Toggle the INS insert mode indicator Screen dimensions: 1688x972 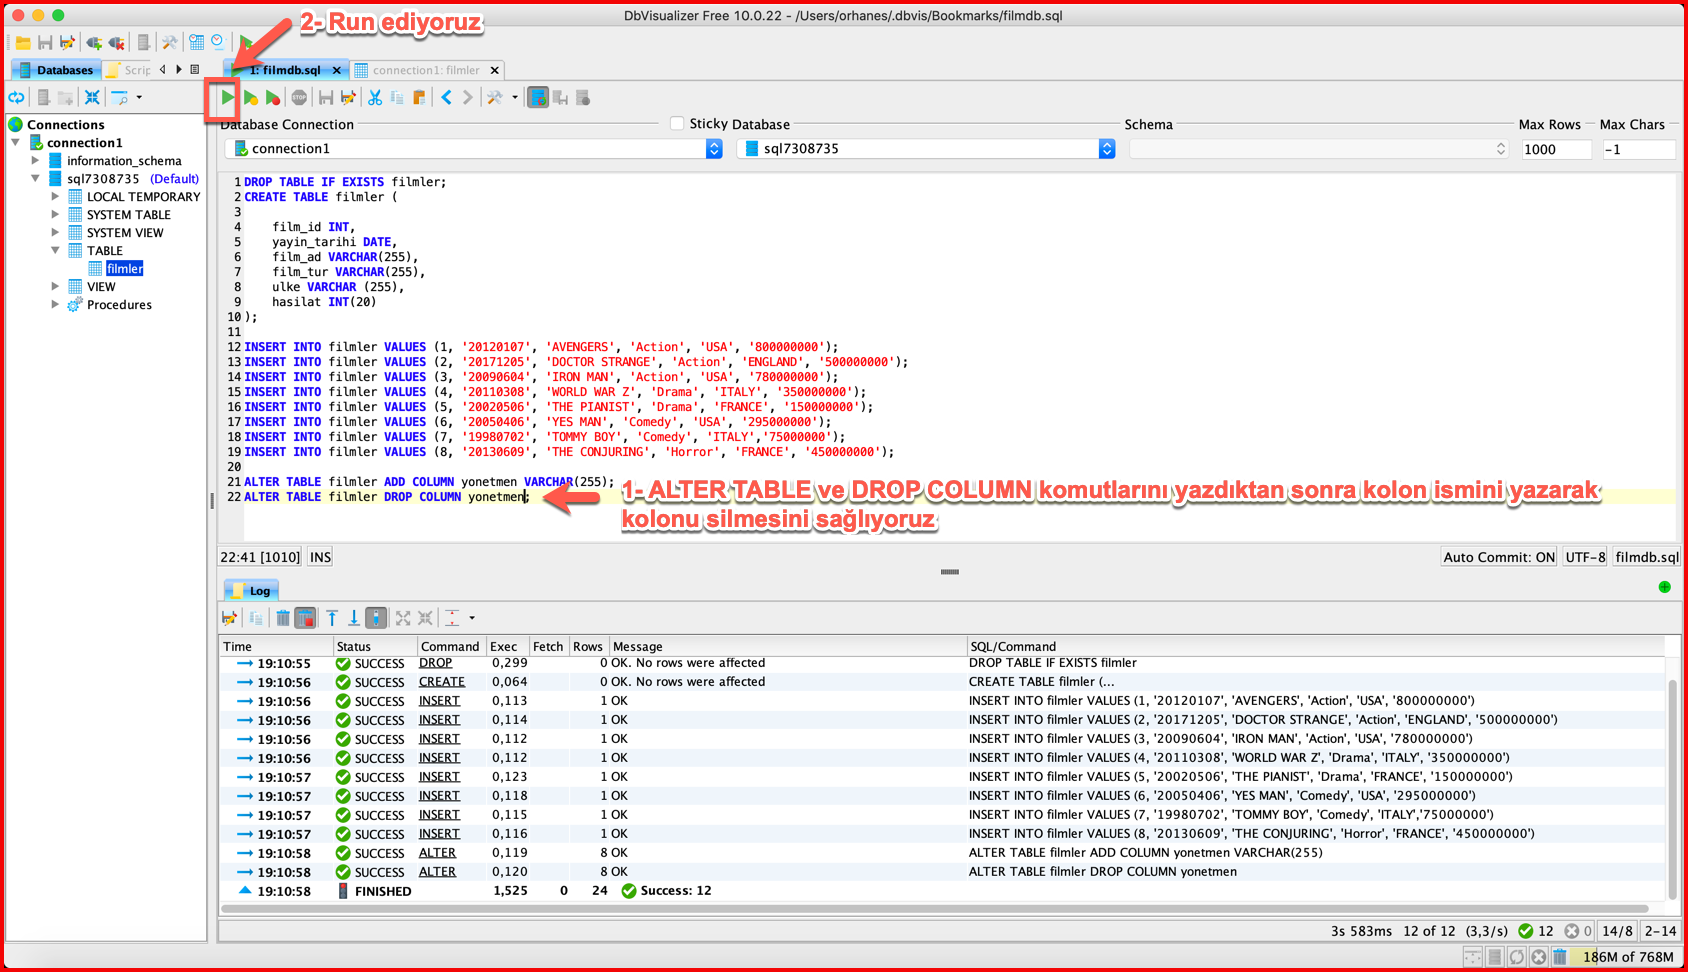(320, 557)
